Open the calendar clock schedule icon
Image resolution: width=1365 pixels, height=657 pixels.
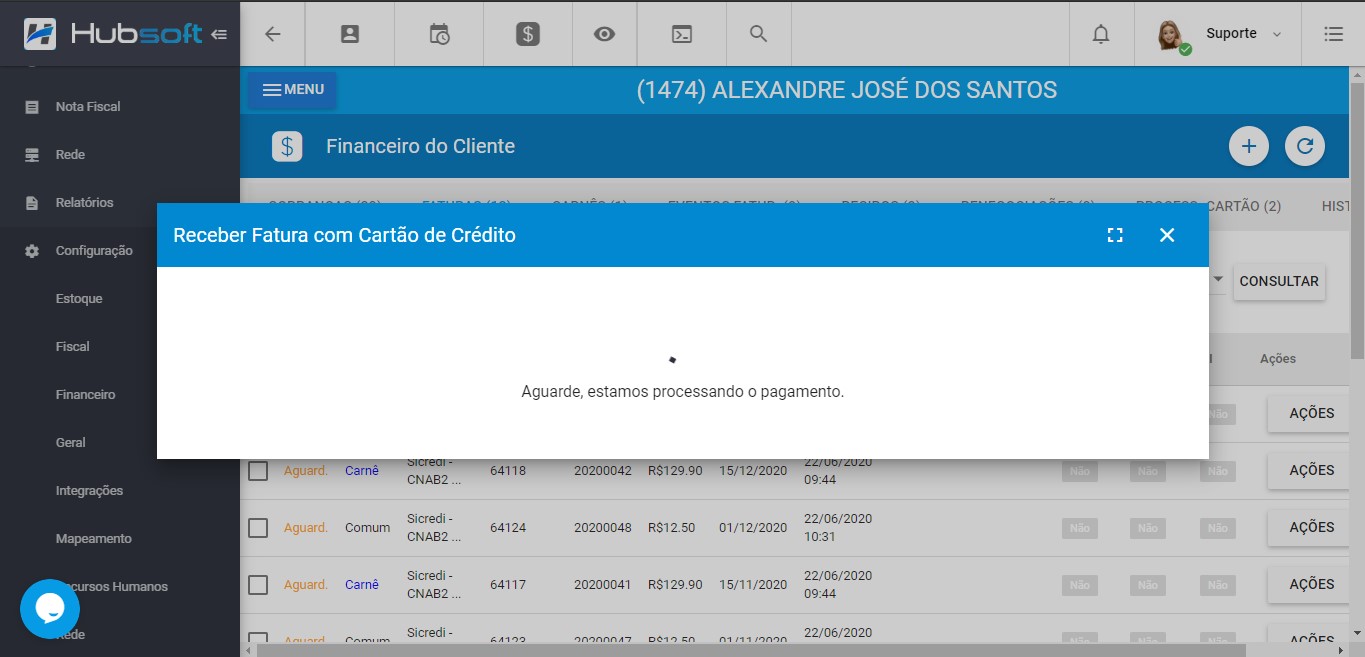(x=439, y=34)
